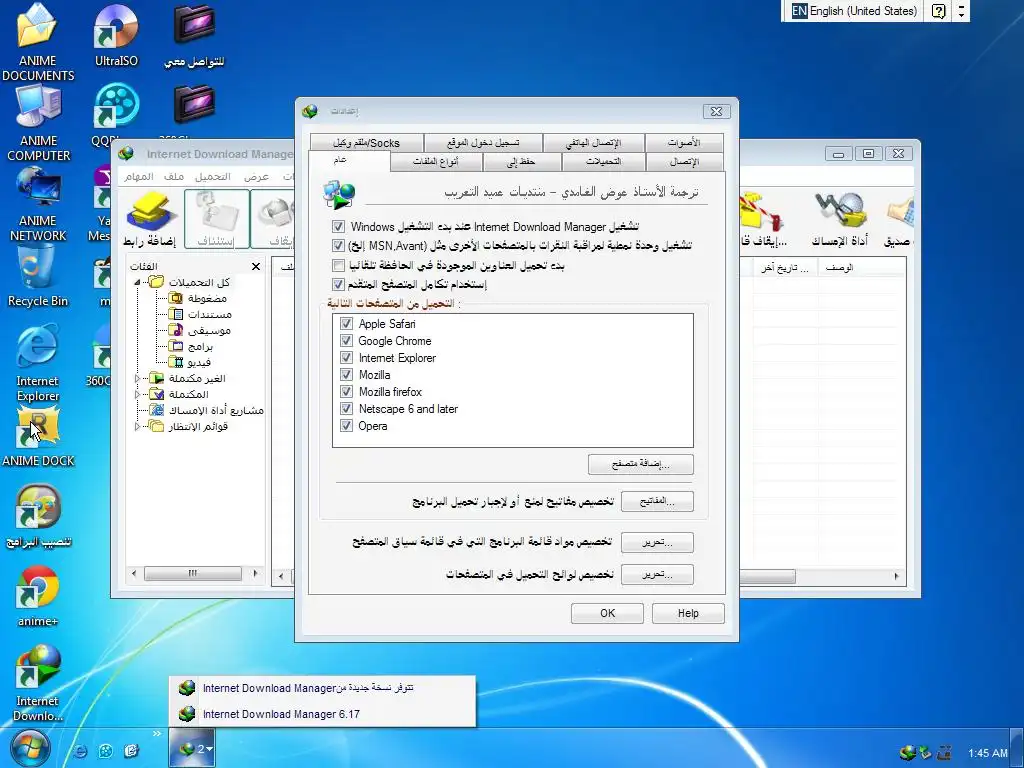Select Internet Download Manager 6.17 taskbar entry
The image size is (1024, 768).
(322, 714)
